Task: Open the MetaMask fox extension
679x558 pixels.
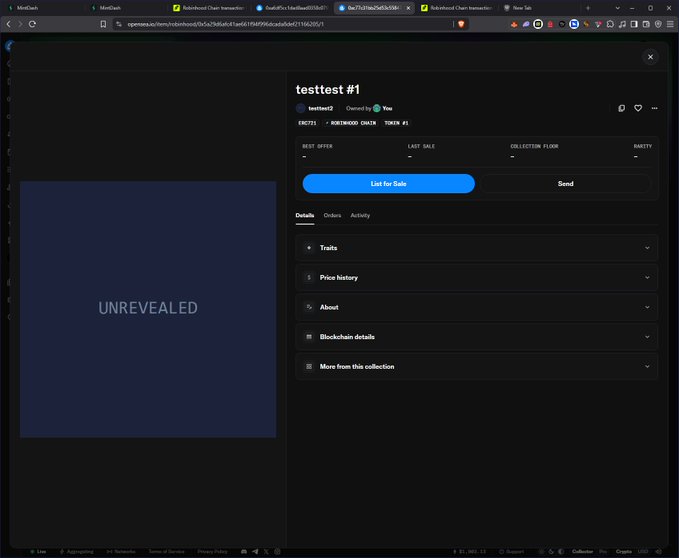Action: click(514, 24)
